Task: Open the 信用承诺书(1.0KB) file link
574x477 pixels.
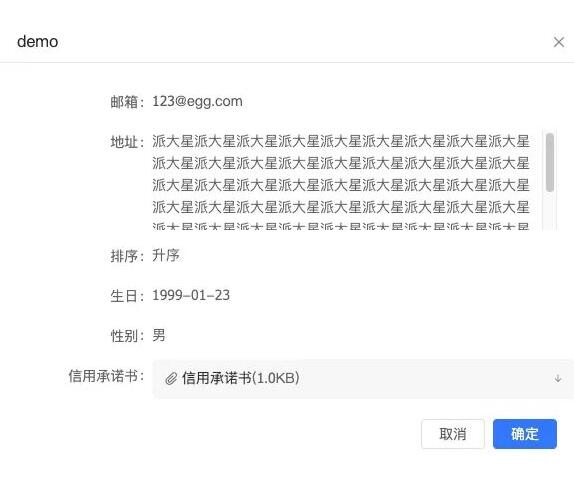Action: point(241,378)
